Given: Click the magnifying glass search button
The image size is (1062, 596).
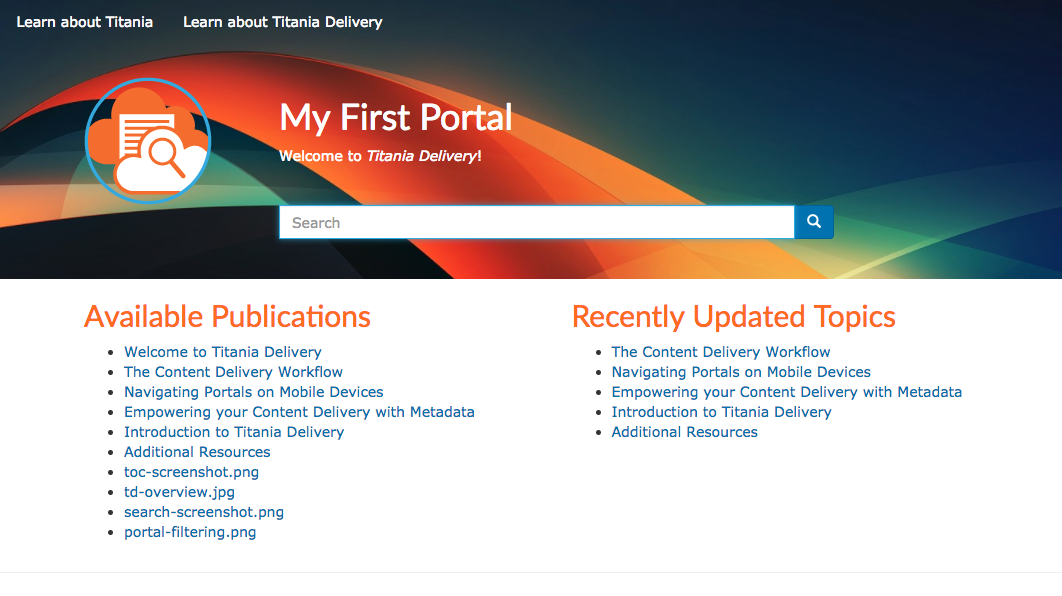Looking at the screenshot, I should pyautogui.click(x=813, y=222).
